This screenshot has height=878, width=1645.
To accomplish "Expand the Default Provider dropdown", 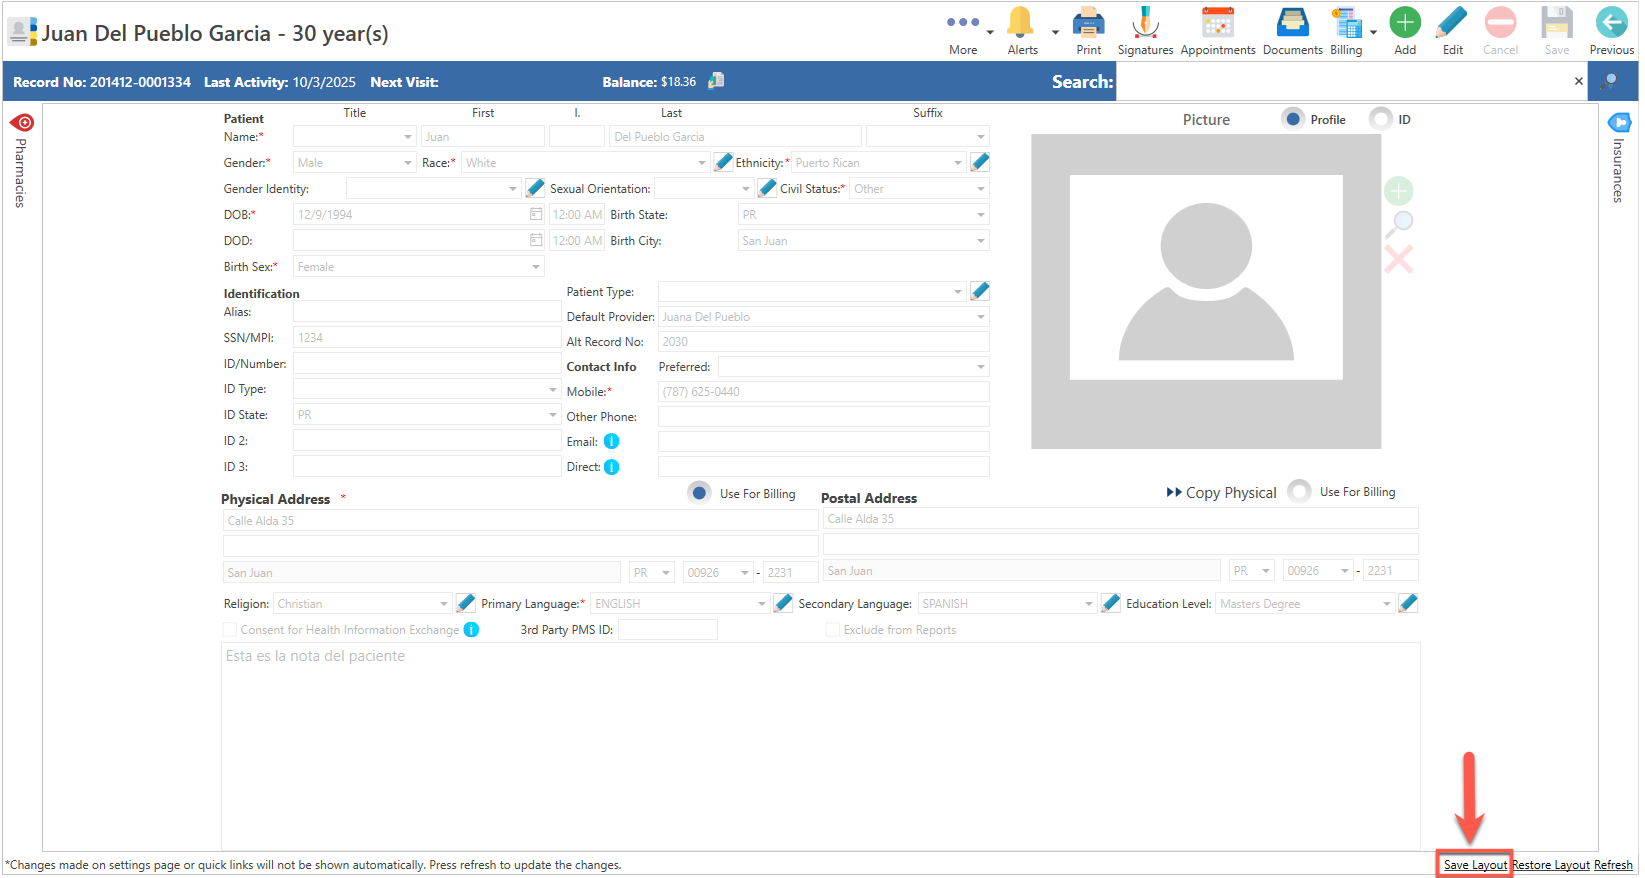I will click(x=980, y=317).
